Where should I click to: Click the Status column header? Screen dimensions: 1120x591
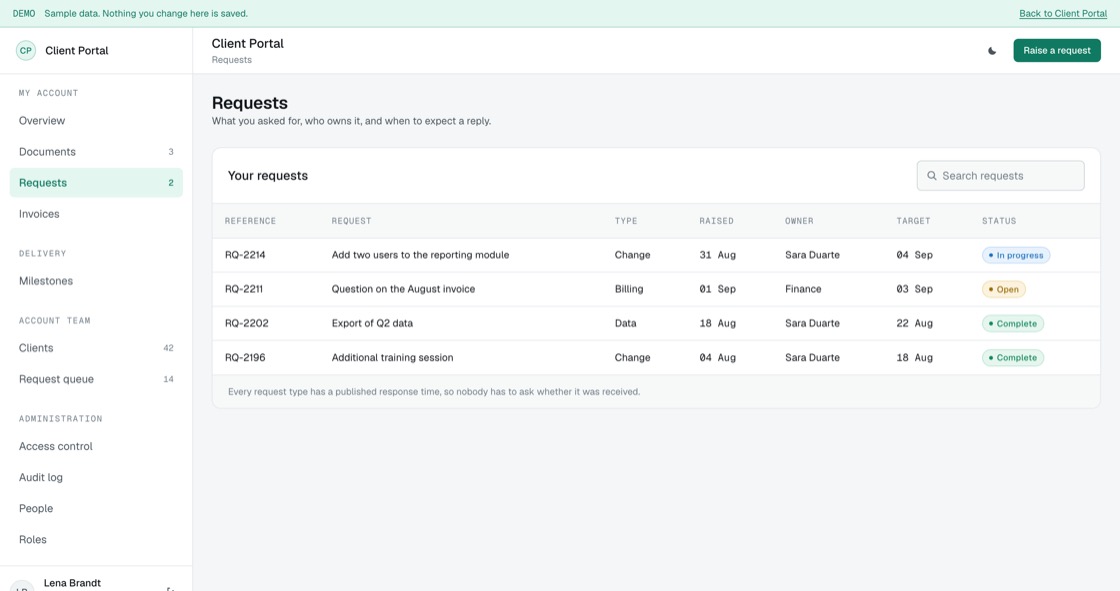pyautogui.click(x=999, y=221)
